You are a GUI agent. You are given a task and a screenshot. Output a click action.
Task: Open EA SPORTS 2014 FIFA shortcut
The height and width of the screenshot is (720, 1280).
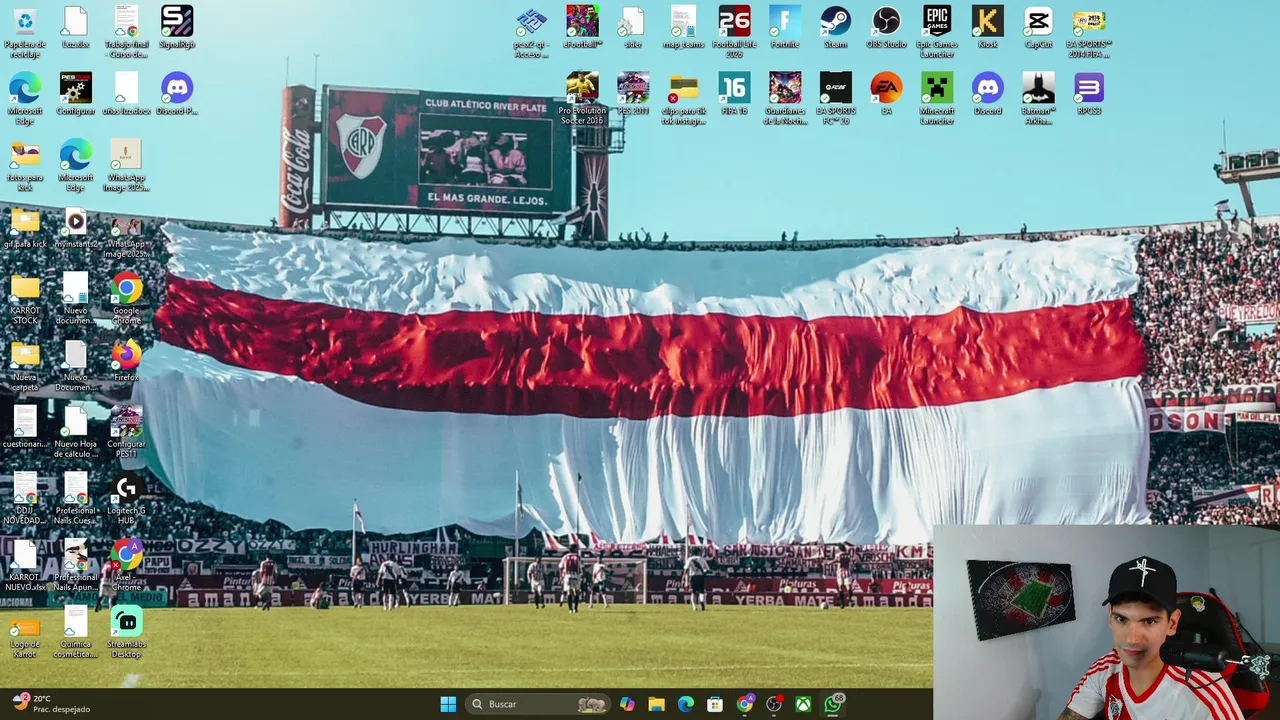click(x=1089, y=32)
